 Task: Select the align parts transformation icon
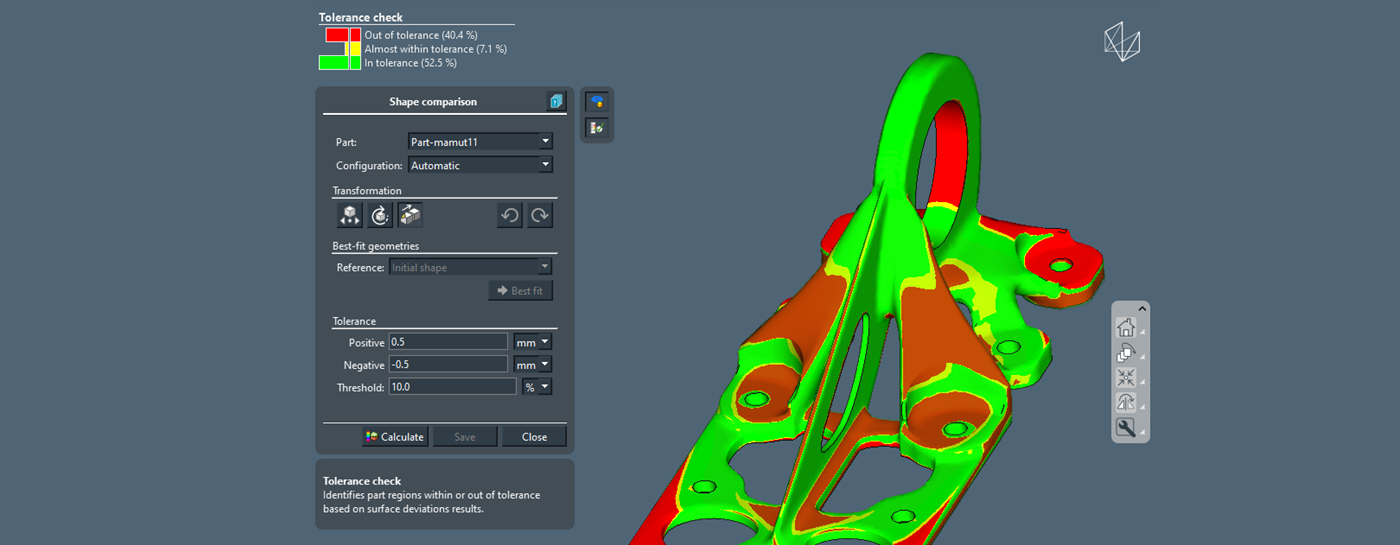tap(410, 215)
